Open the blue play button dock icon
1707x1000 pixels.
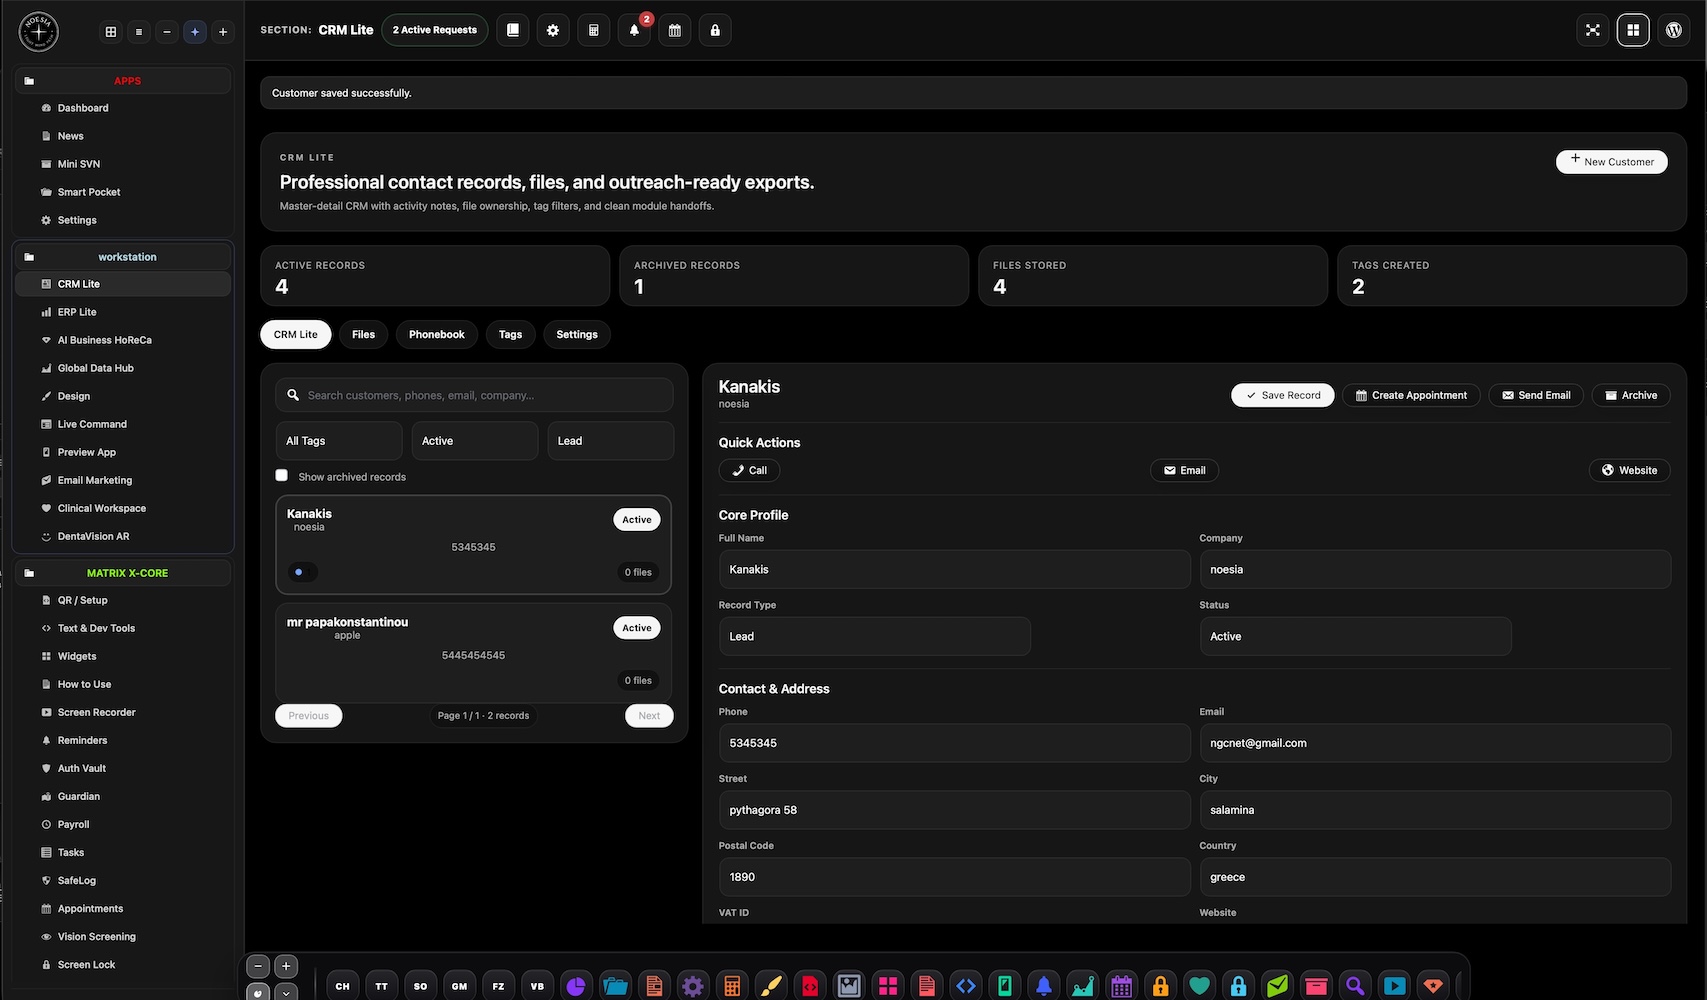1394,986
